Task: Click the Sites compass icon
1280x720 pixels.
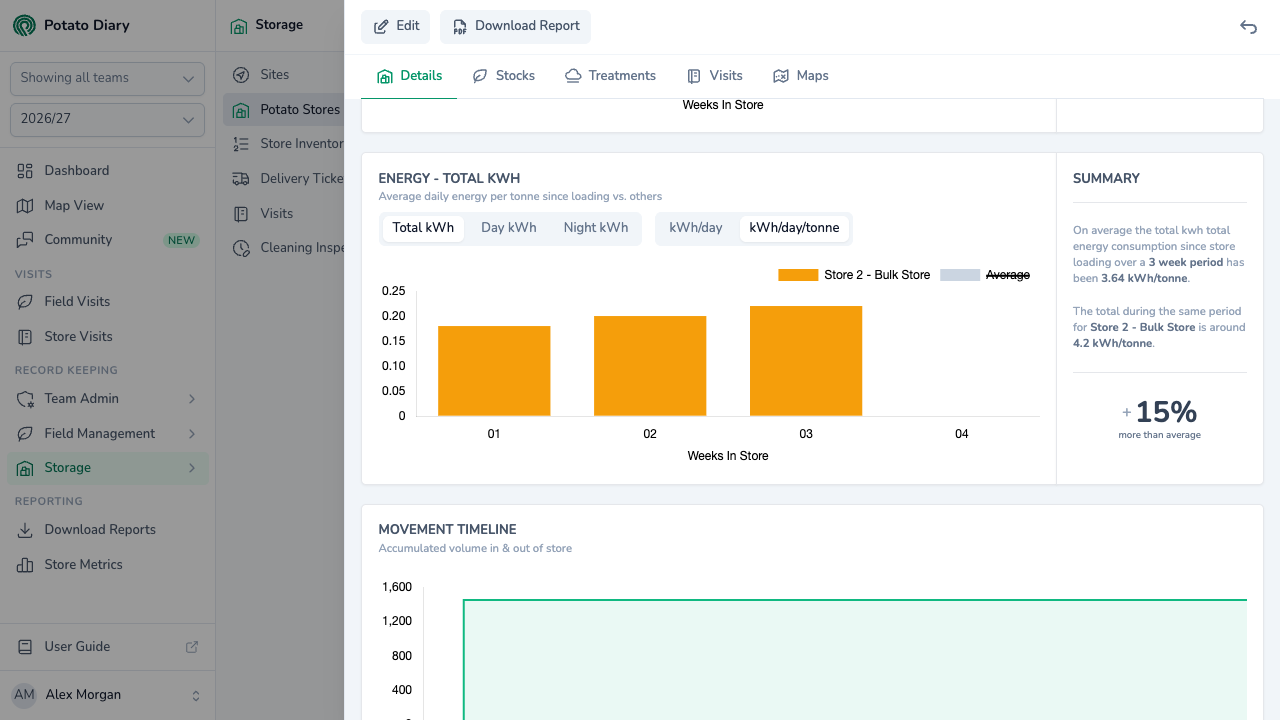Action: tap(241, 75)
